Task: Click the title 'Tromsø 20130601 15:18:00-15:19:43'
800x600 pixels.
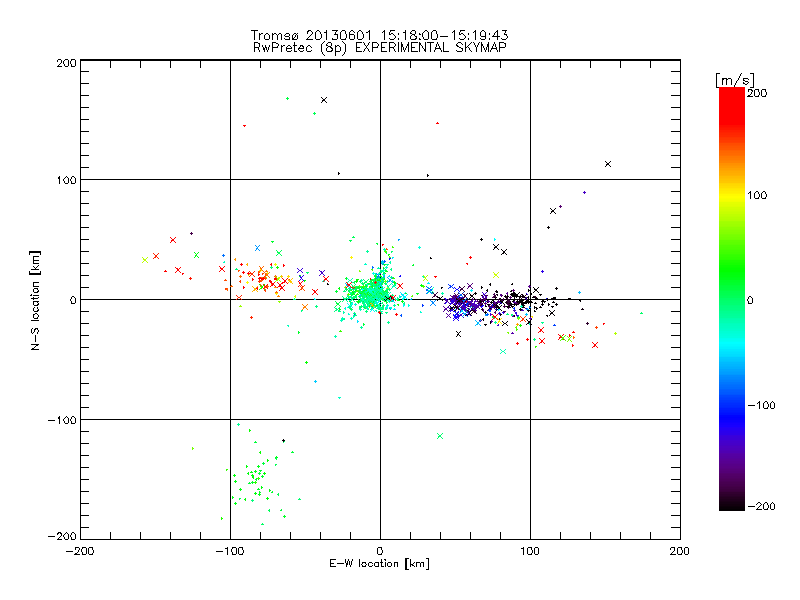Action: click(x=379, y=35)
